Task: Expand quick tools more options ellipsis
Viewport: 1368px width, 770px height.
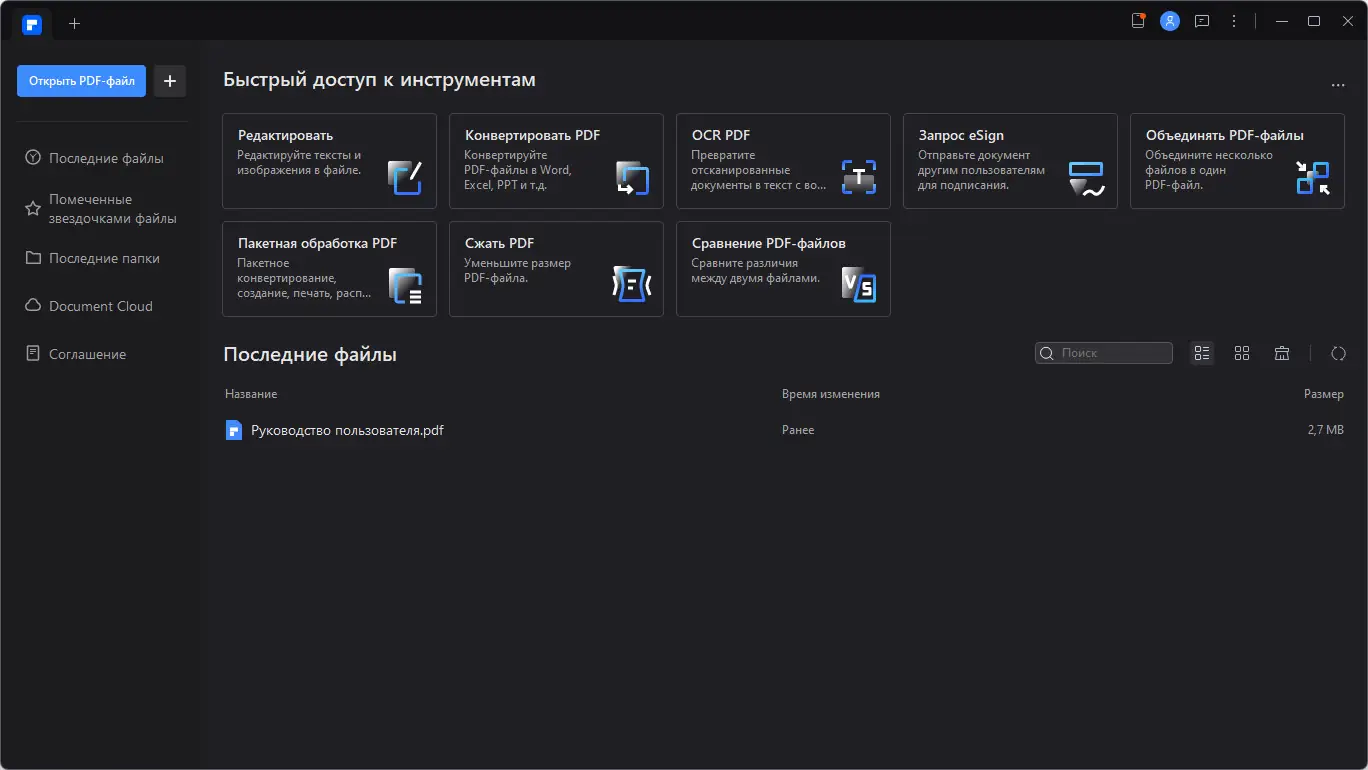Action: click(x=1338, y=85)
